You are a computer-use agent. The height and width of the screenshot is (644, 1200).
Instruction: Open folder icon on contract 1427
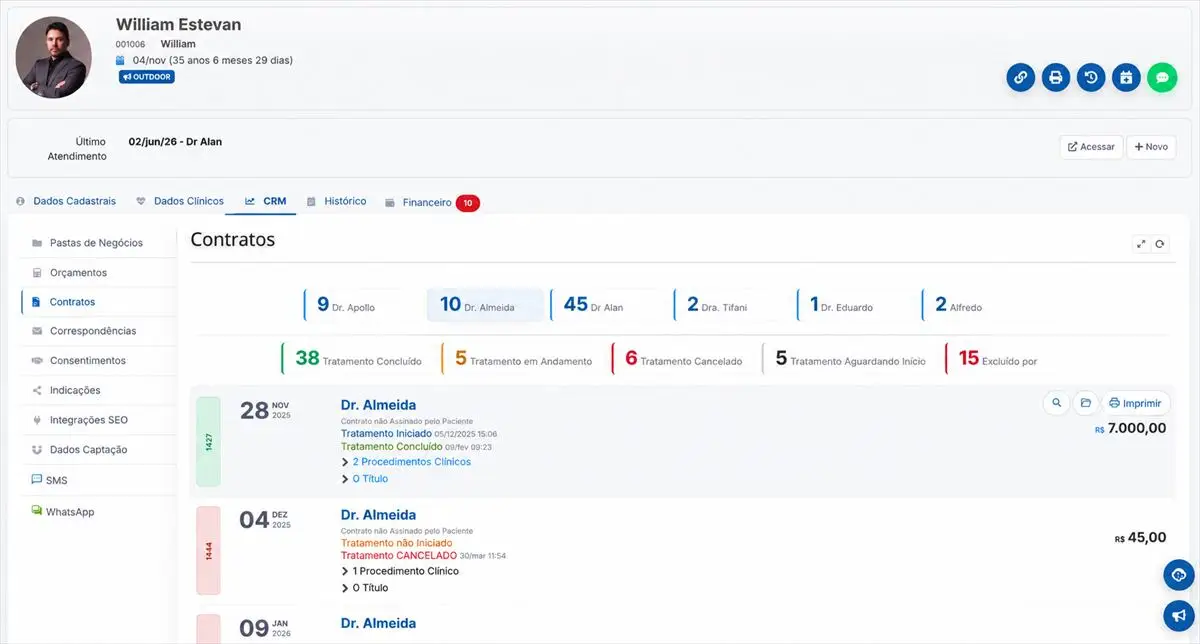[1085, 403]
